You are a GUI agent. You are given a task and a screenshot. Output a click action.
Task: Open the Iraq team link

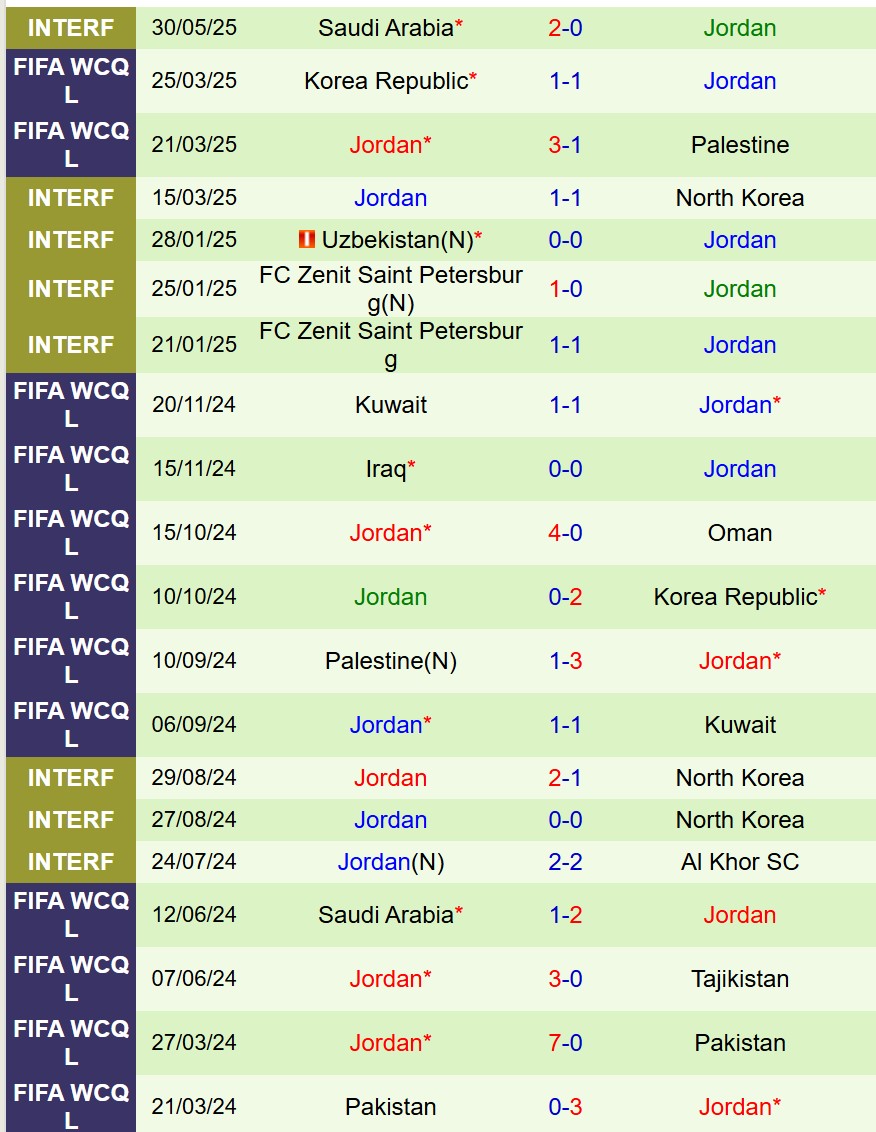[385, 469]
